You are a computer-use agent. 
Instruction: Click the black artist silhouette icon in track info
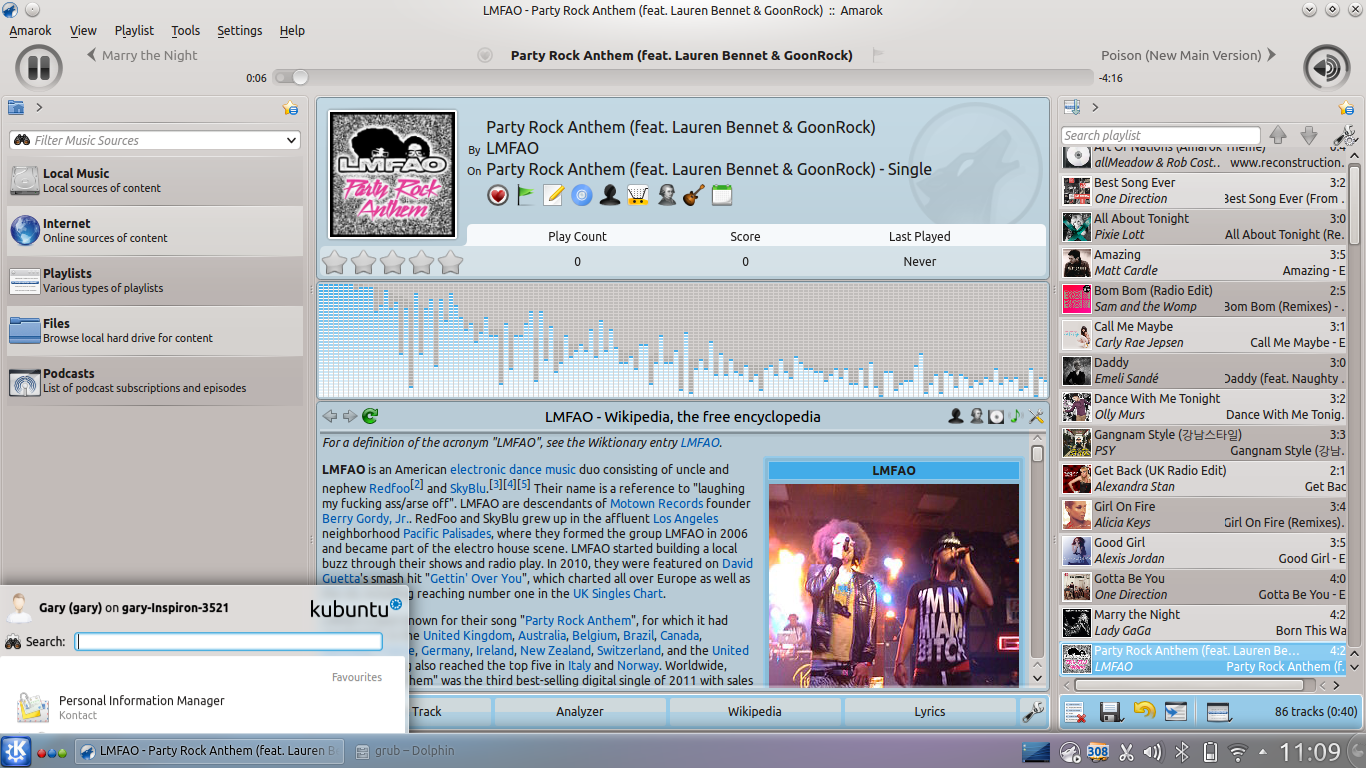pos(610,196)
